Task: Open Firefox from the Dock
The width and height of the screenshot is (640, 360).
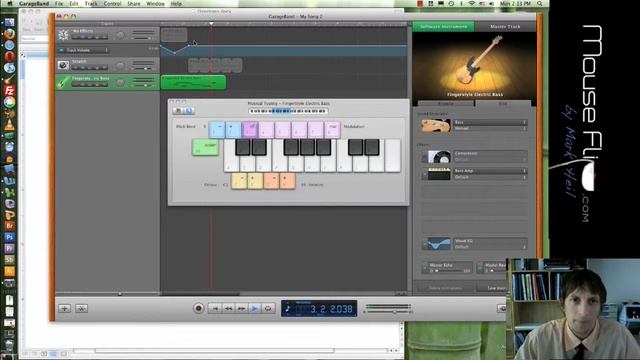Action: click(9, 34)
